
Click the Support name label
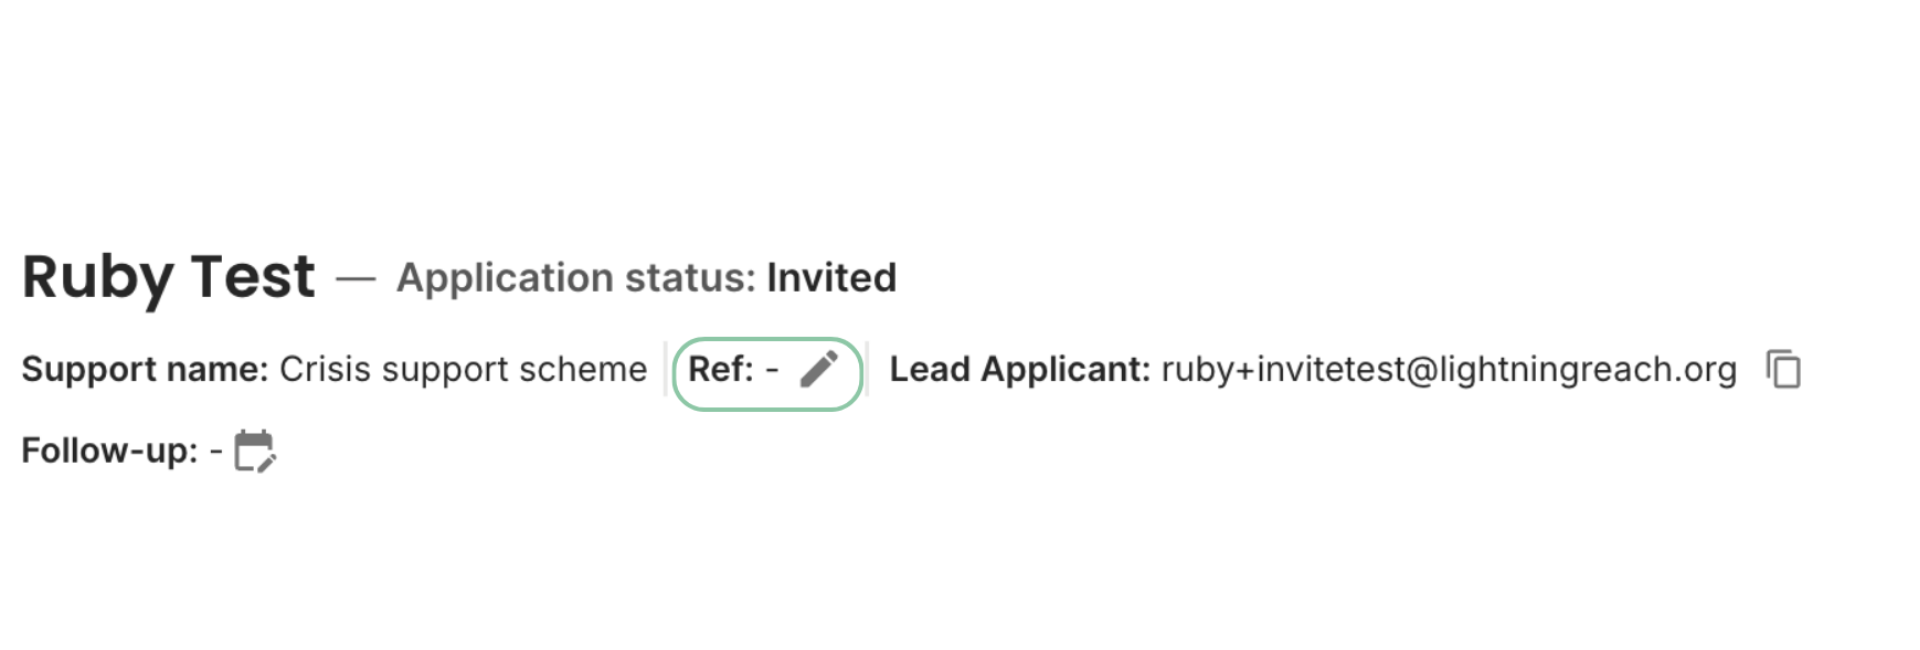click(145, 370)
